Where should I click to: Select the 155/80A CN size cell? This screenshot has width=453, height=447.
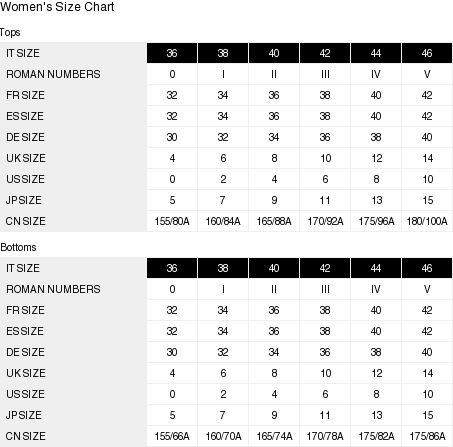(172, 221)
